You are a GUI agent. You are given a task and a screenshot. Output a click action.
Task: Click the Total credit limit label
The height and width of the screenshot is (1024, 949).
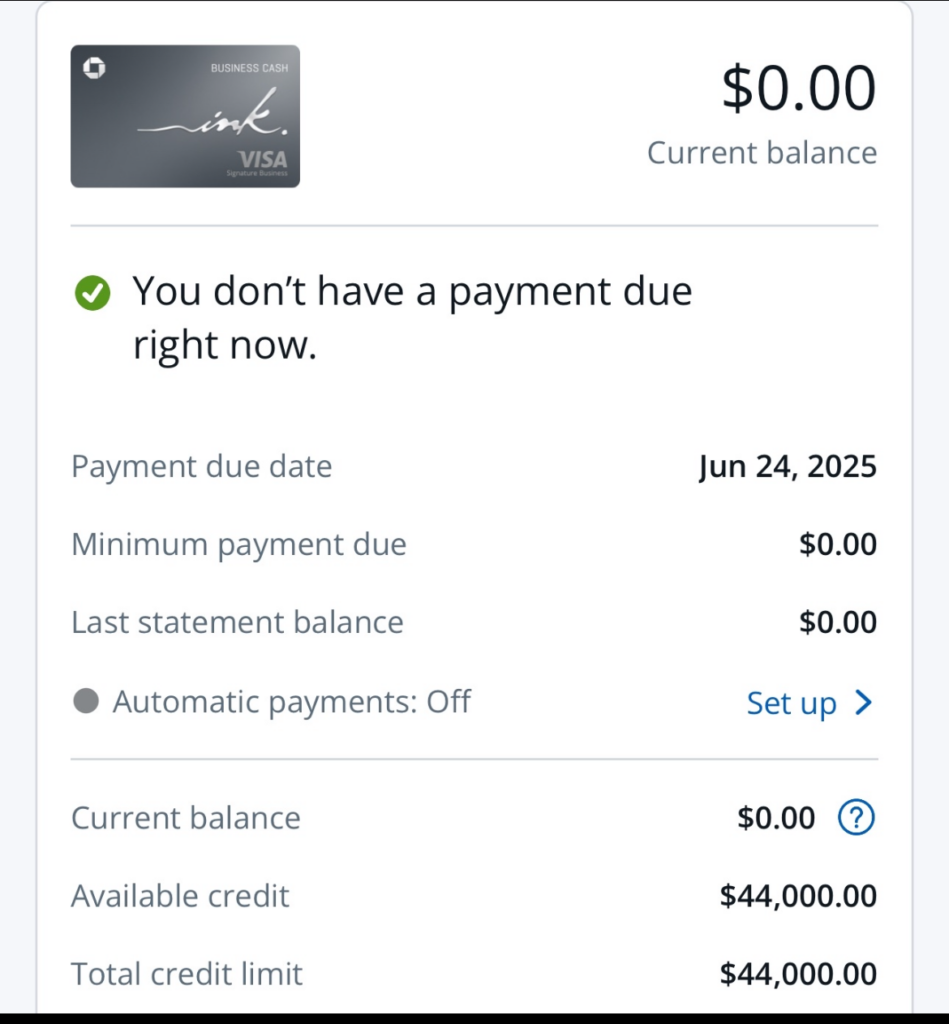(x=186, y=974)
